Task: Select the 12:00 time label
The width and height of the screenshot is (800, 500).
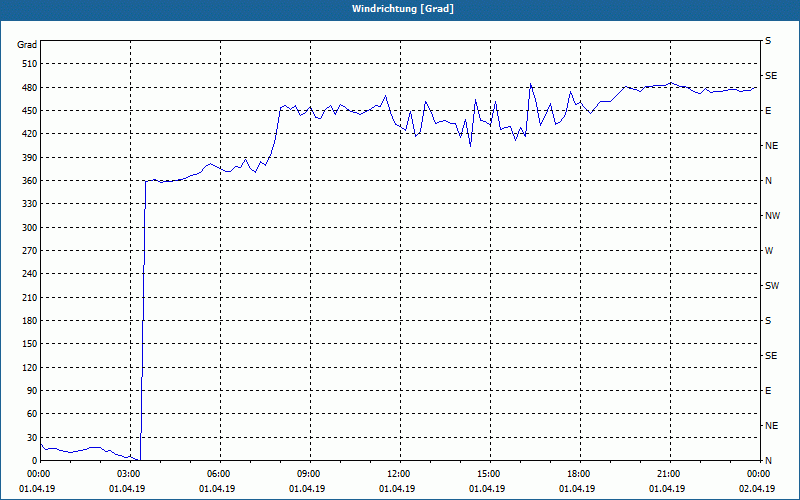Action: click(x=397, y=474)
